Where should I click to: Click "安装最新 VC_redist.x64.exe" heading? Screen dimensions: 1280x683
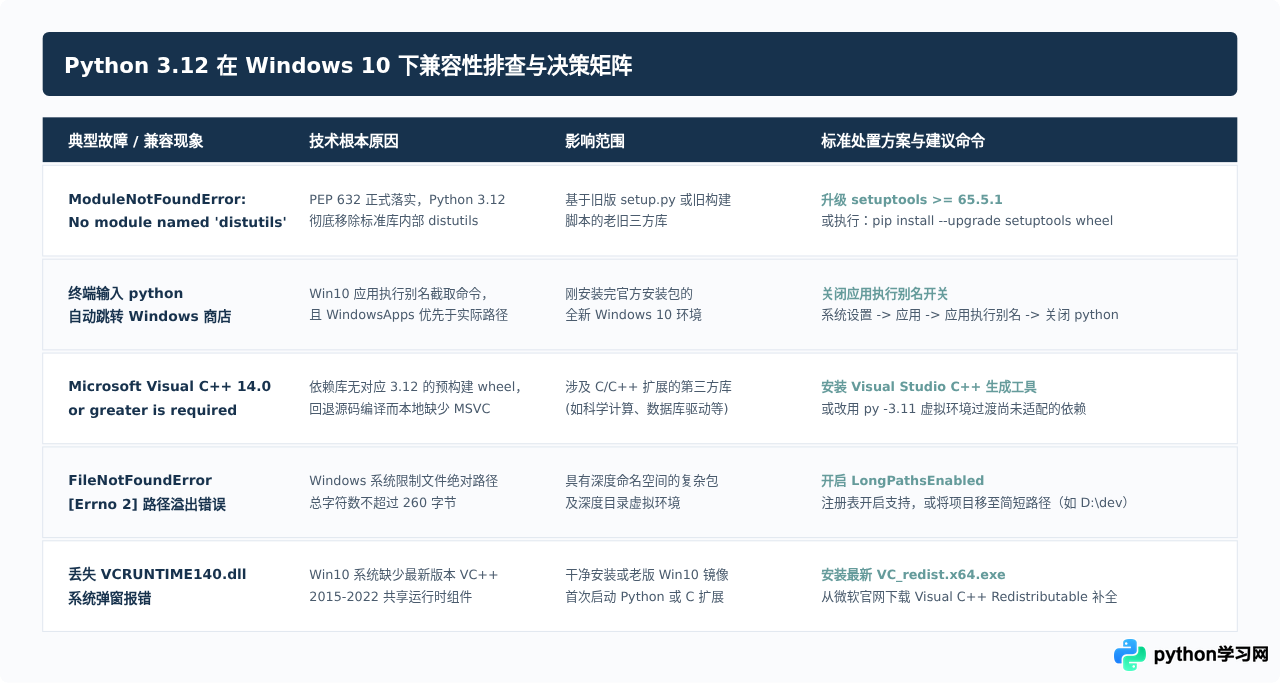click(913, 575)
